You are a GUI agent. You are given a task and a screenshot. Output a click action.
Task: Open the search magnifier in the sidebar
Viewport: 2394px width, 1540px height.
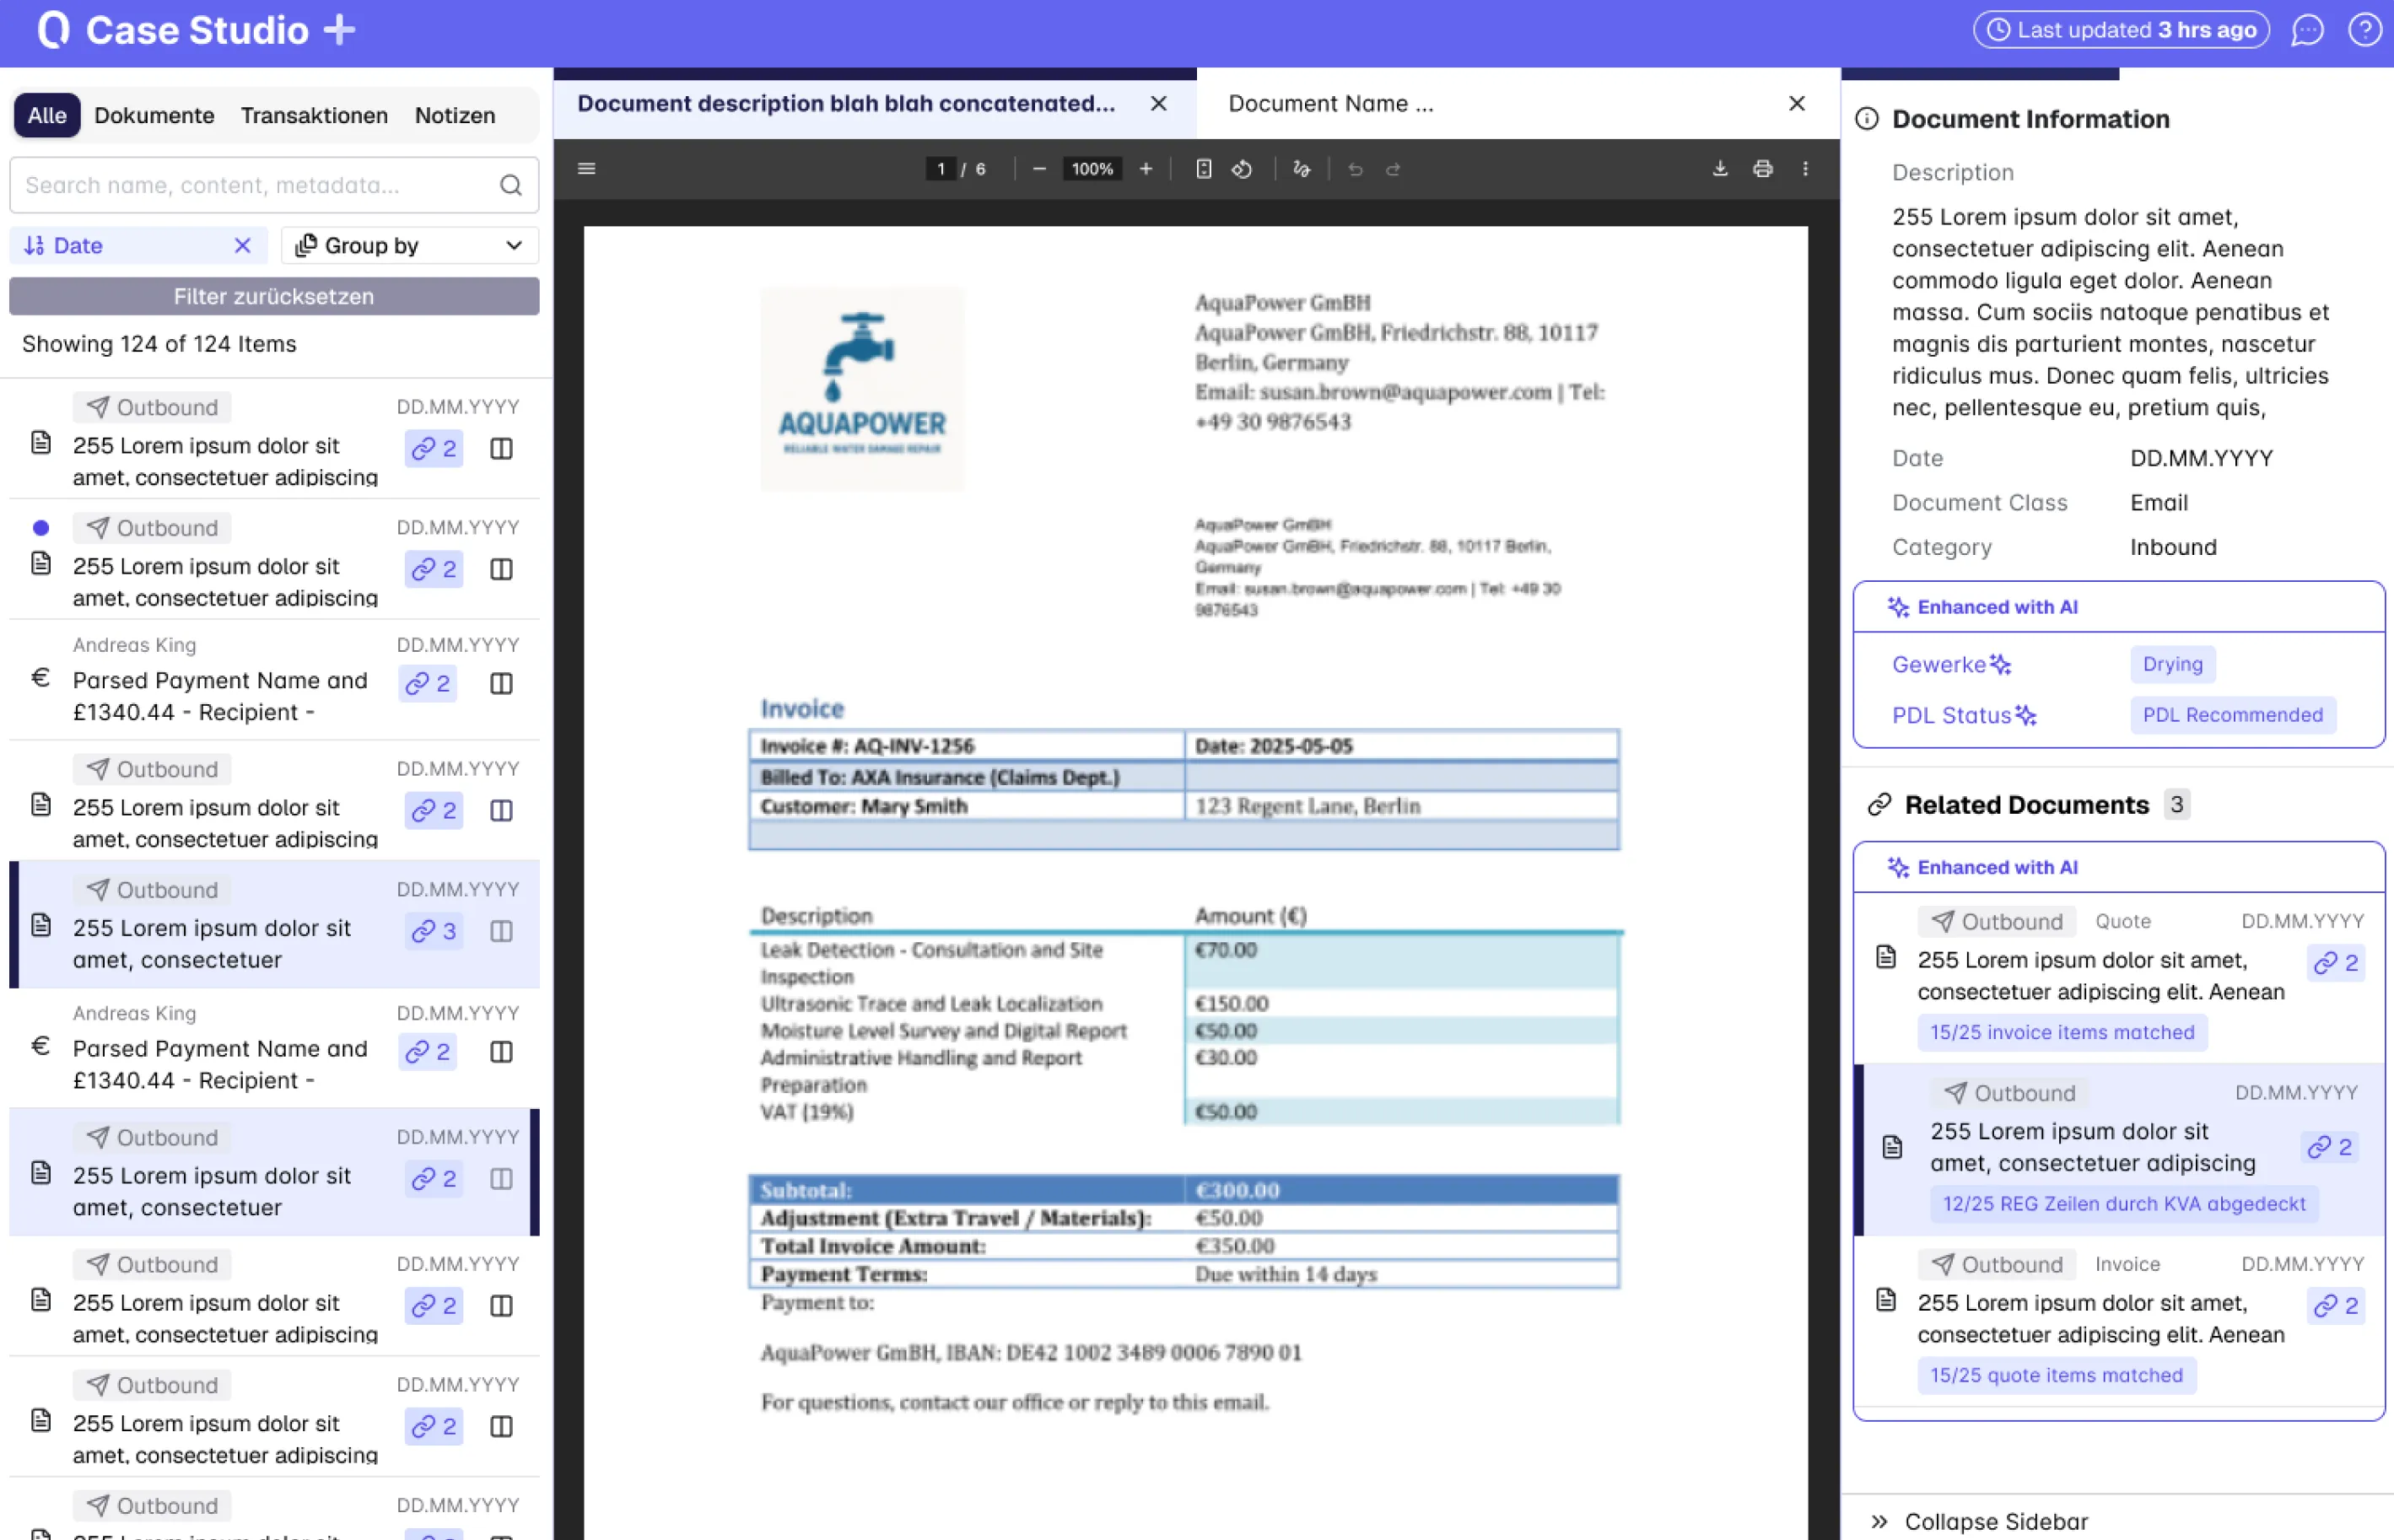[510, 185]
